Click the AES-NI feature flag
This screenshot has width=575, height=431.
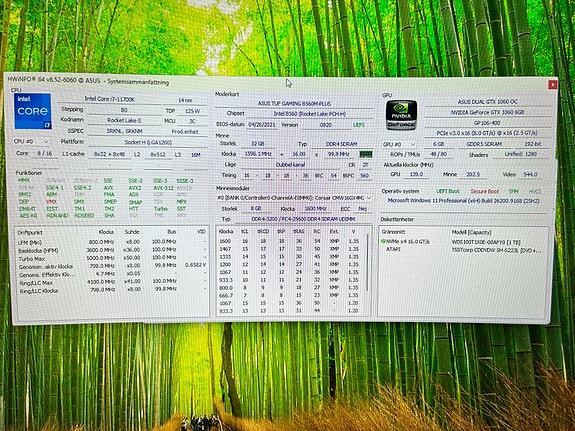pos(28,216)
